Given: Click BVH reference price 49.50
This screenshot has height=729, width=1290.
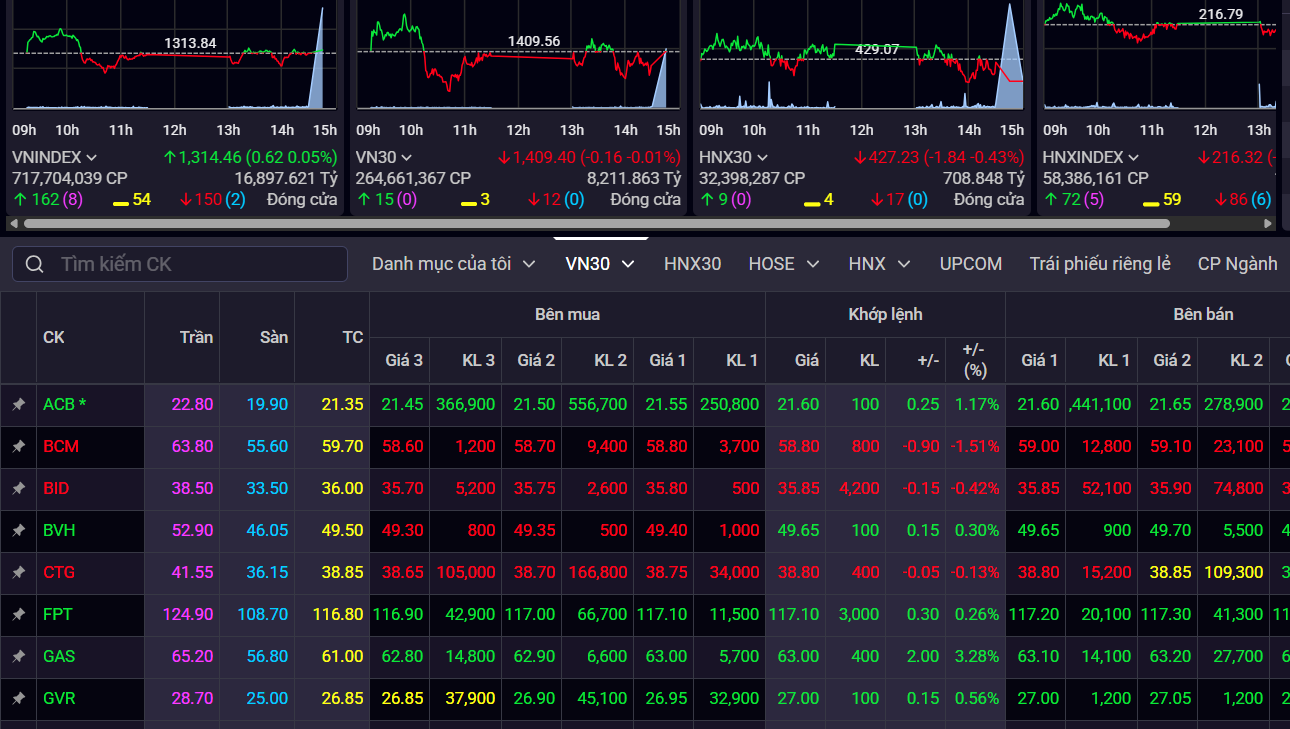Looking at the screenshot, I should pyautogui.click(x=342, y=531).
